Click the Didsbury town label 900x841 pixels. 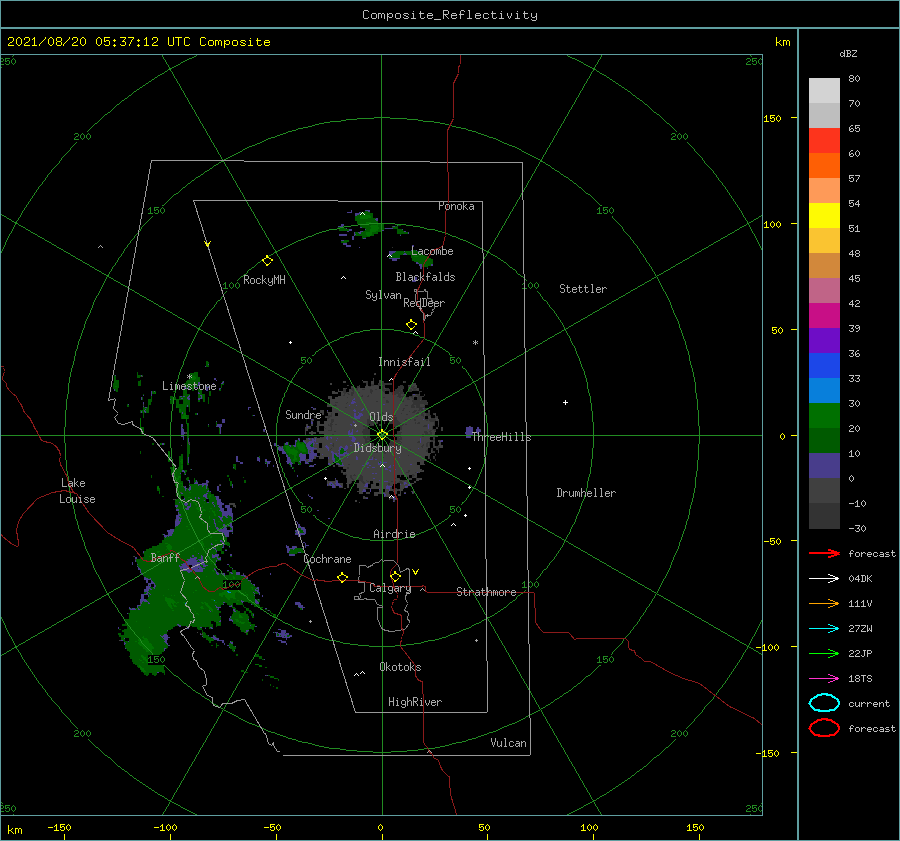[x=377, y=448]
